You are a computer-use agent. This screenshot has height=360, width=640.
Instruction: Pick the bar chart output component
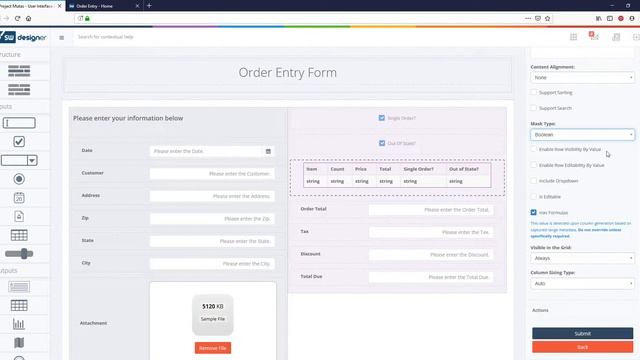(x=19, y=324)
